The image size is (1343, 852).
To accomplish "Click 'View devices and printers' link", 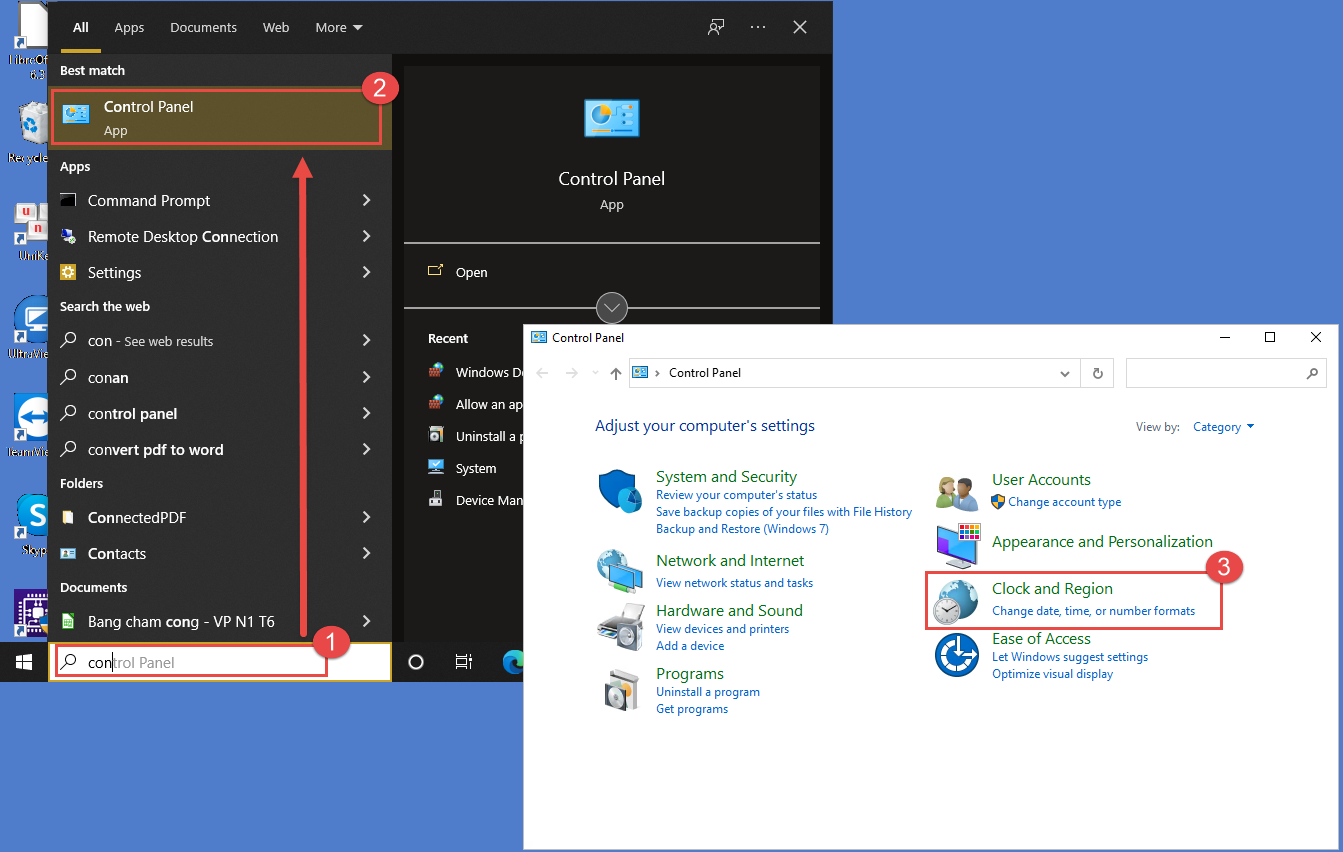I will click(x=722, y=629).
